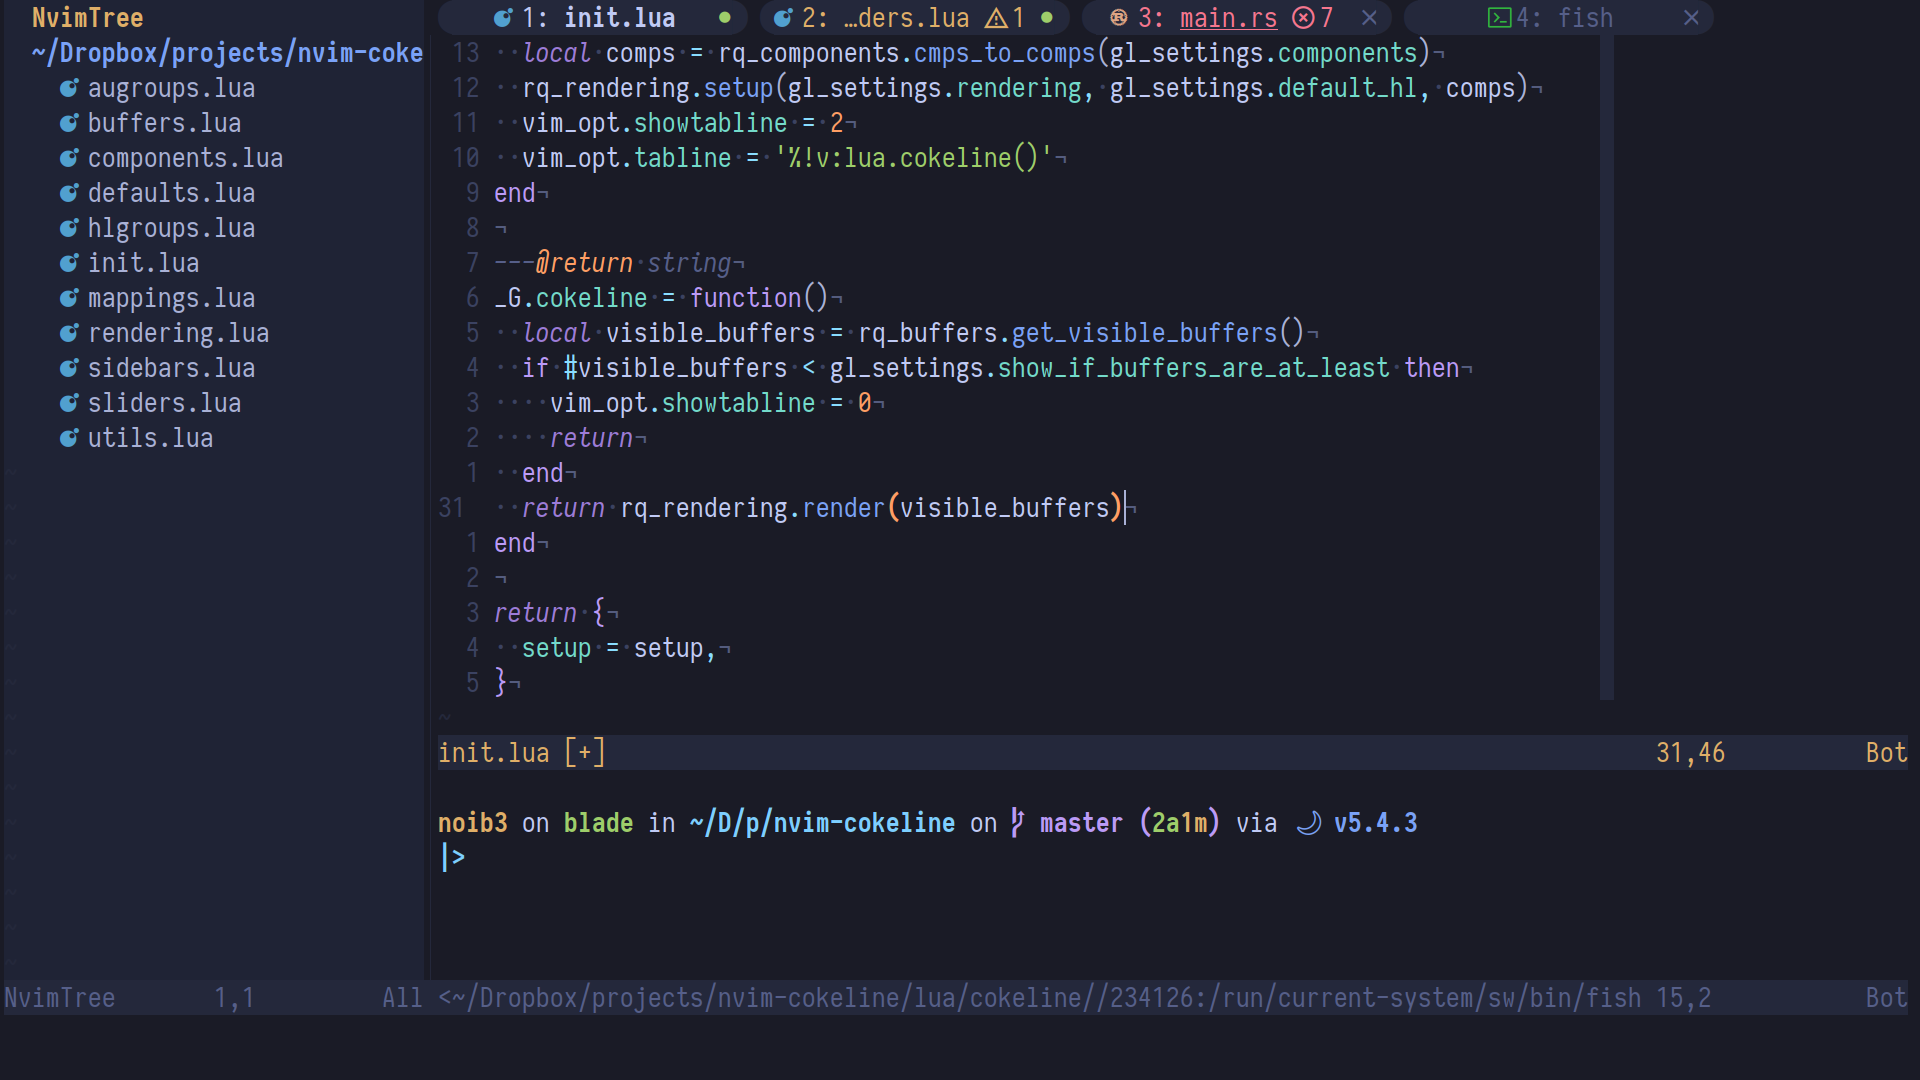The image size is (1920, 1080).
Task: Click the git branch icon in the prompt
Action: (x=1017, y=823)
